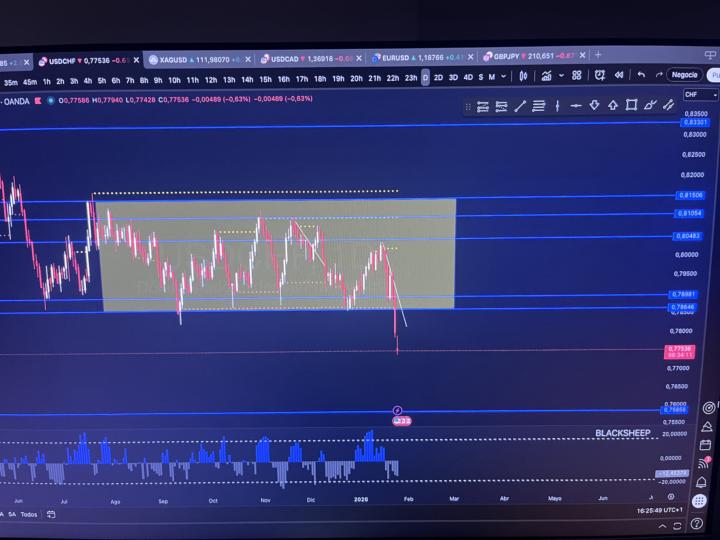Open notifications bell in right sidebar

tap(701, 482)
